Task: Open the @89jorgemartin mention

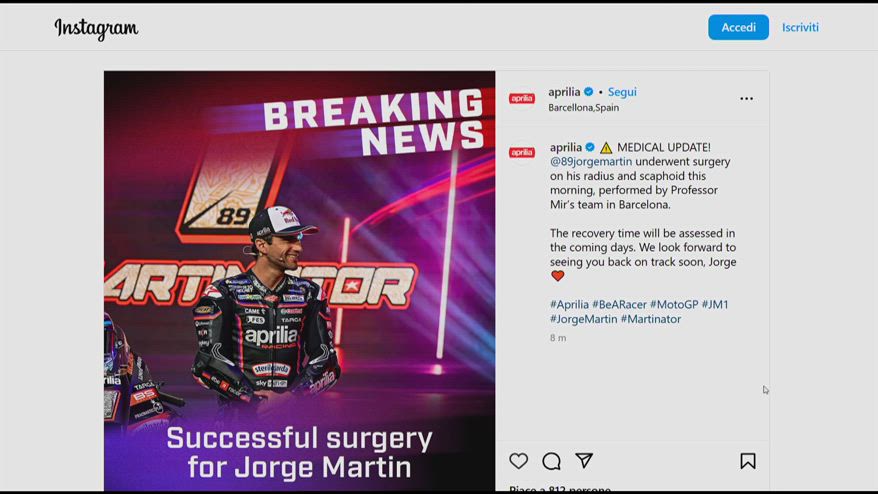Action: [591, 161]
